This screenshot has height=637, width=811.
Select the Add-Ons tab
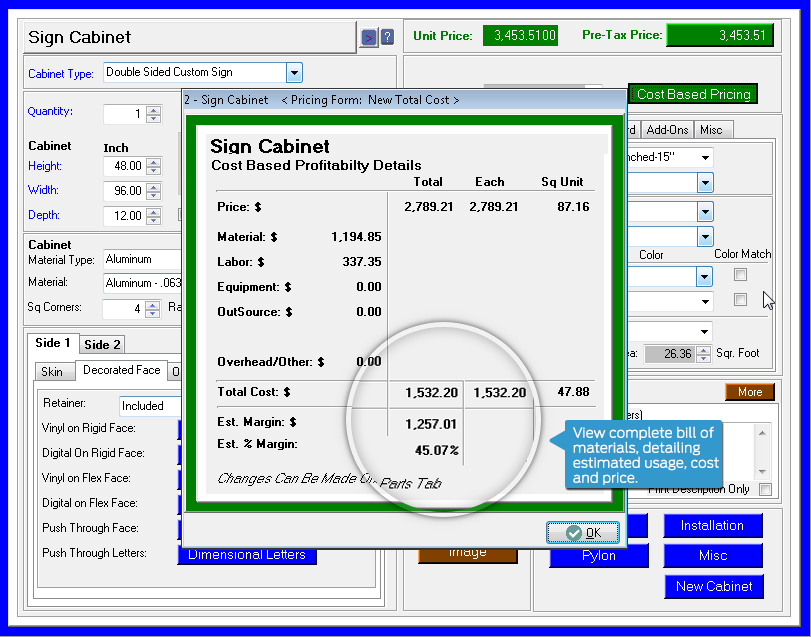[666, 130]
